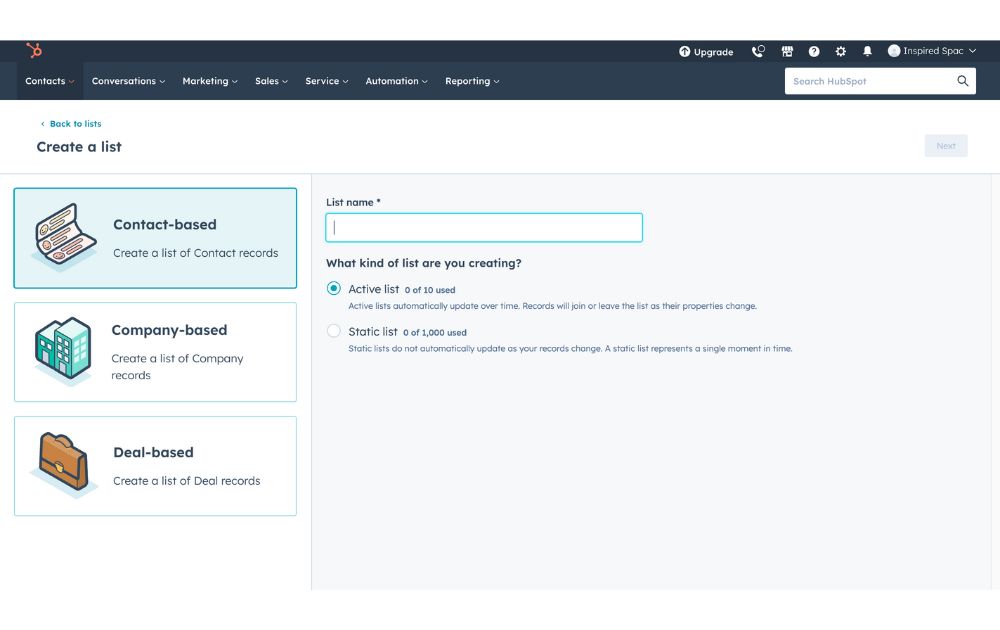Go back via Back to lists link
This screenshot has width=1000, height=630.
point(71,124)
